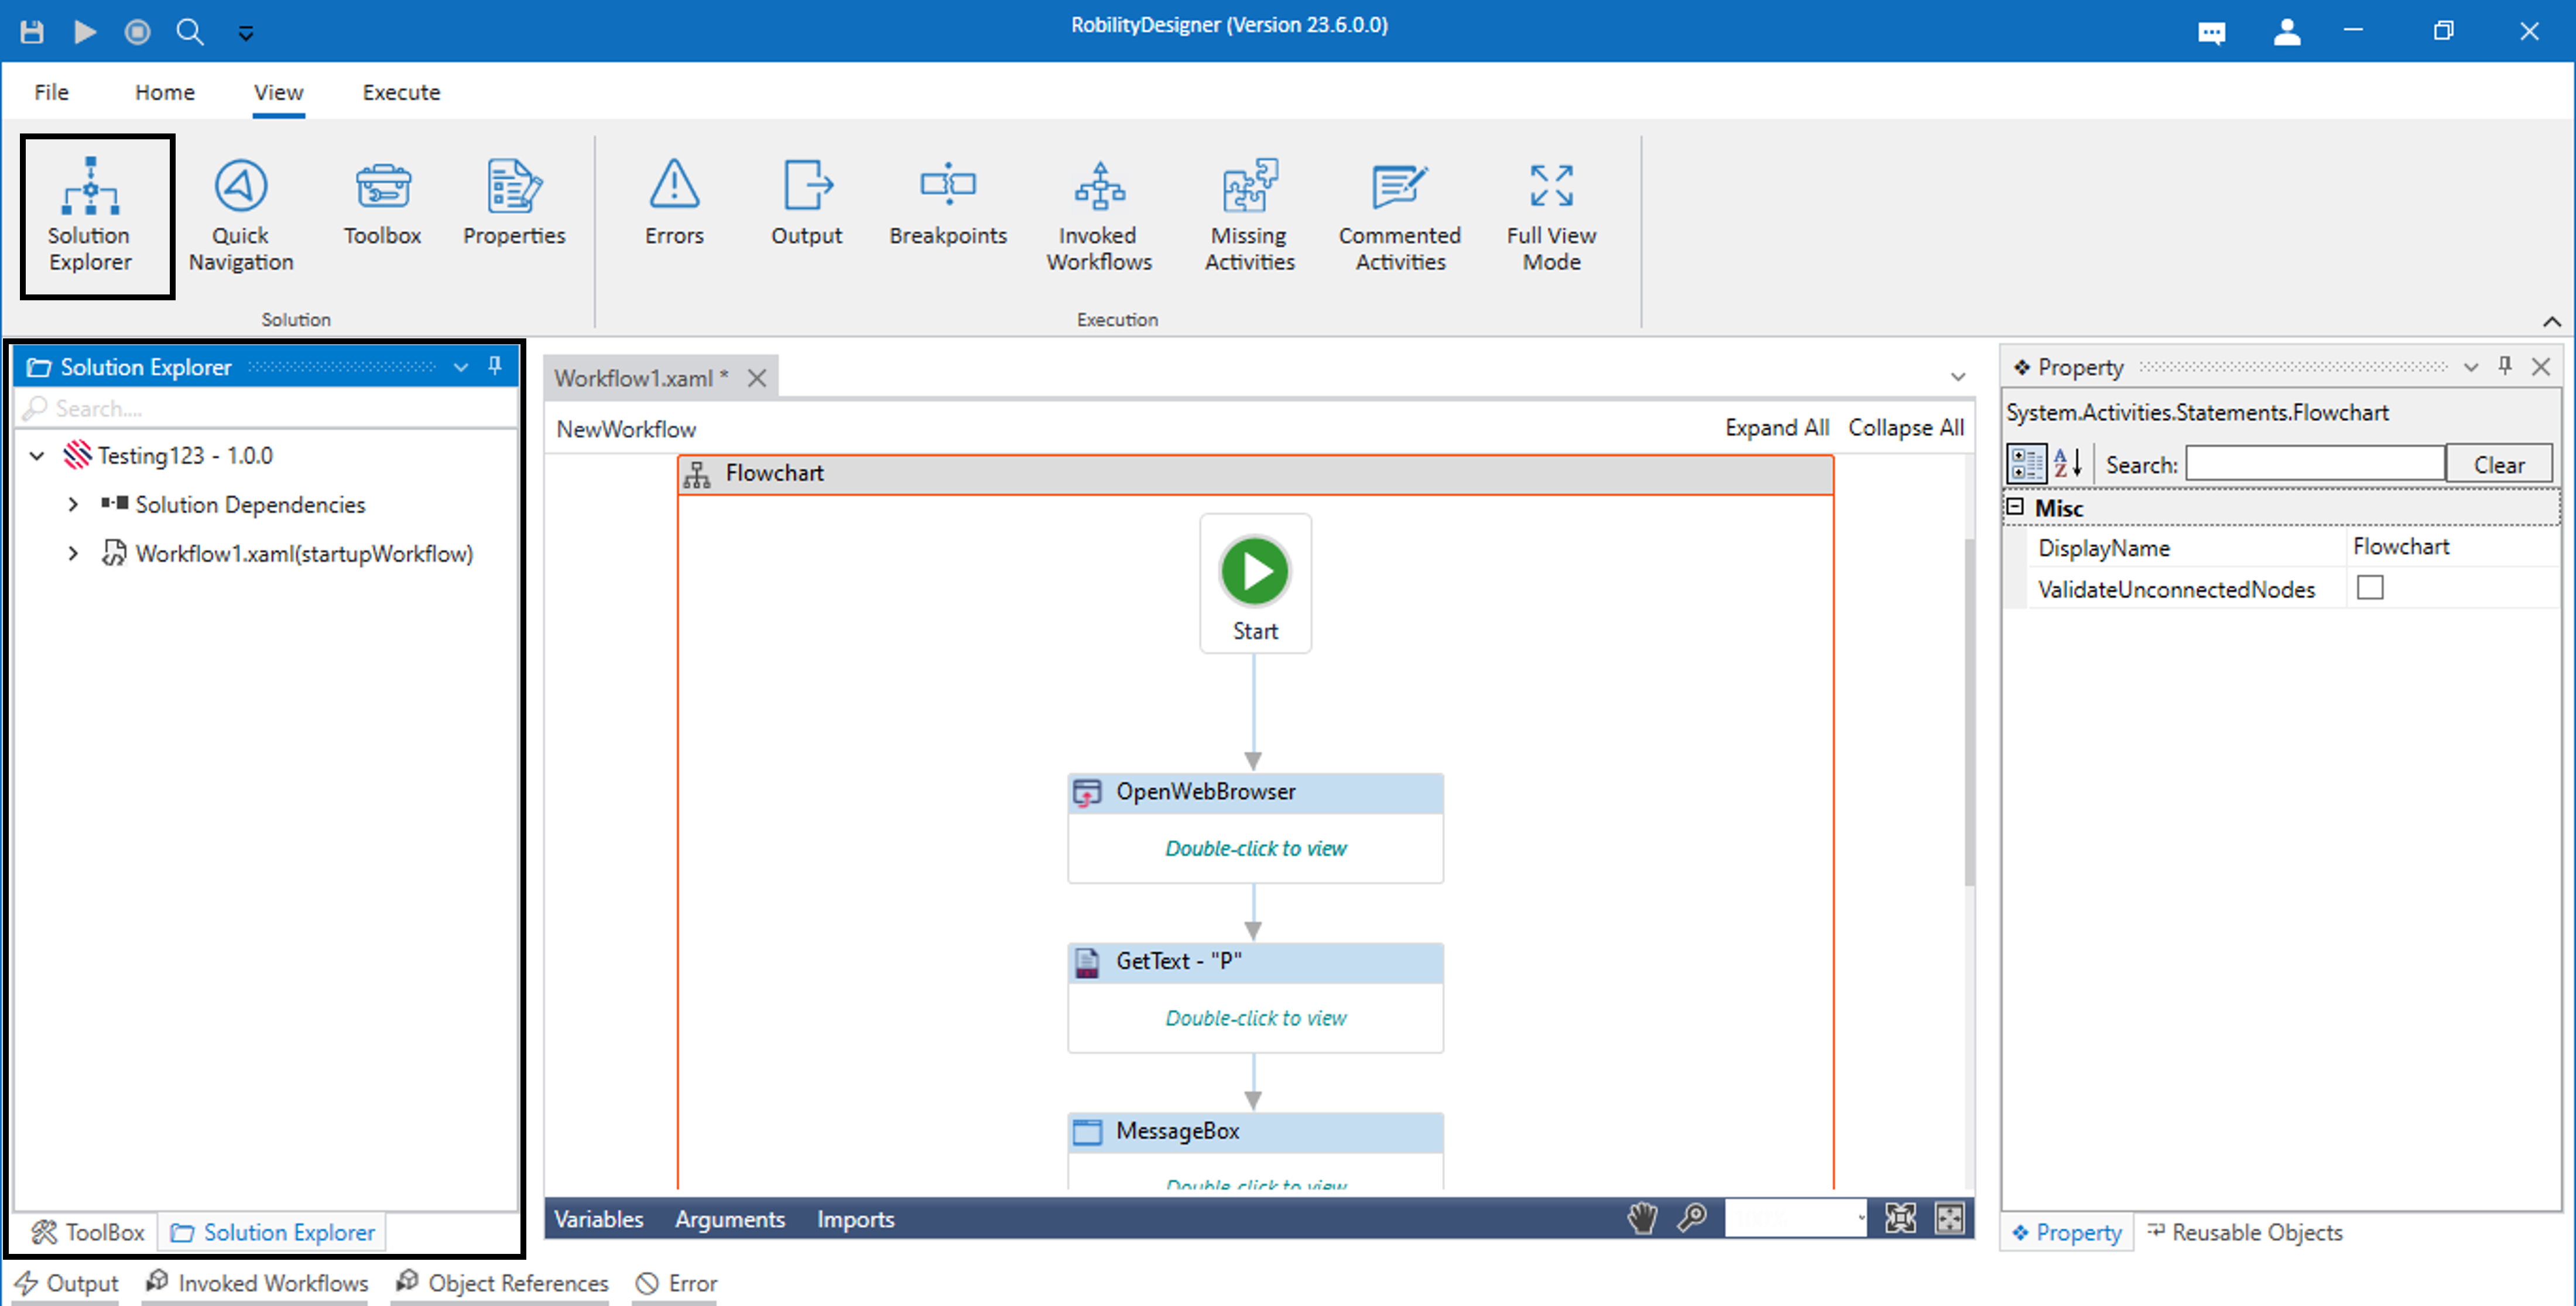This screenshot has width=2576, height=1306.
Task: Click the designer zoom magnifier icon
Action: tap(1692, 1218)
